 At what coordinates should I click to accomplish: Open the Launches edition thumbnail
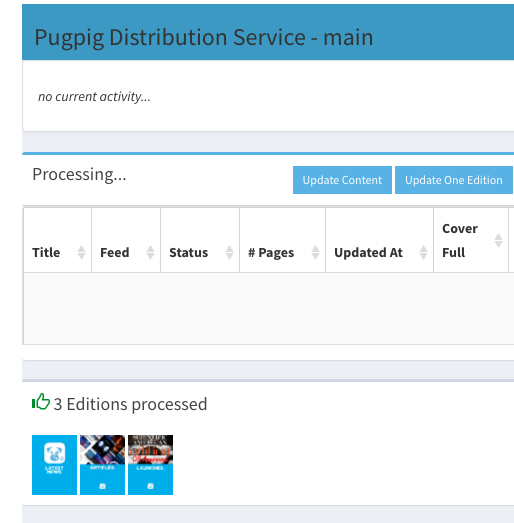[x=150, y=465]
